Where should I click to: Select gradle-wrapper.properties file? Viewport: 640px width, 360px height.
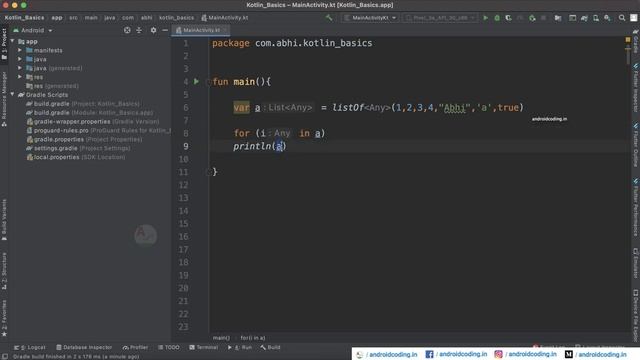pyautogui.click(x=93, y=122)
